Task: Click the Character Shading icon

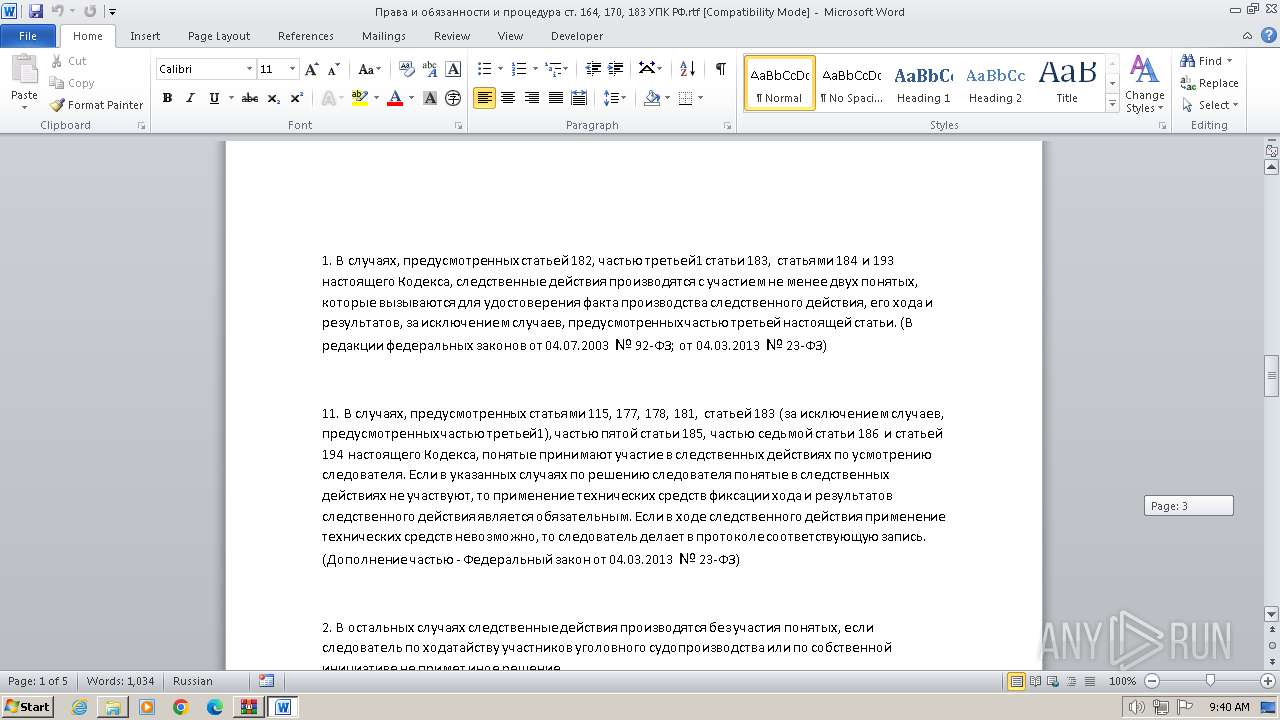Action: 430,98
